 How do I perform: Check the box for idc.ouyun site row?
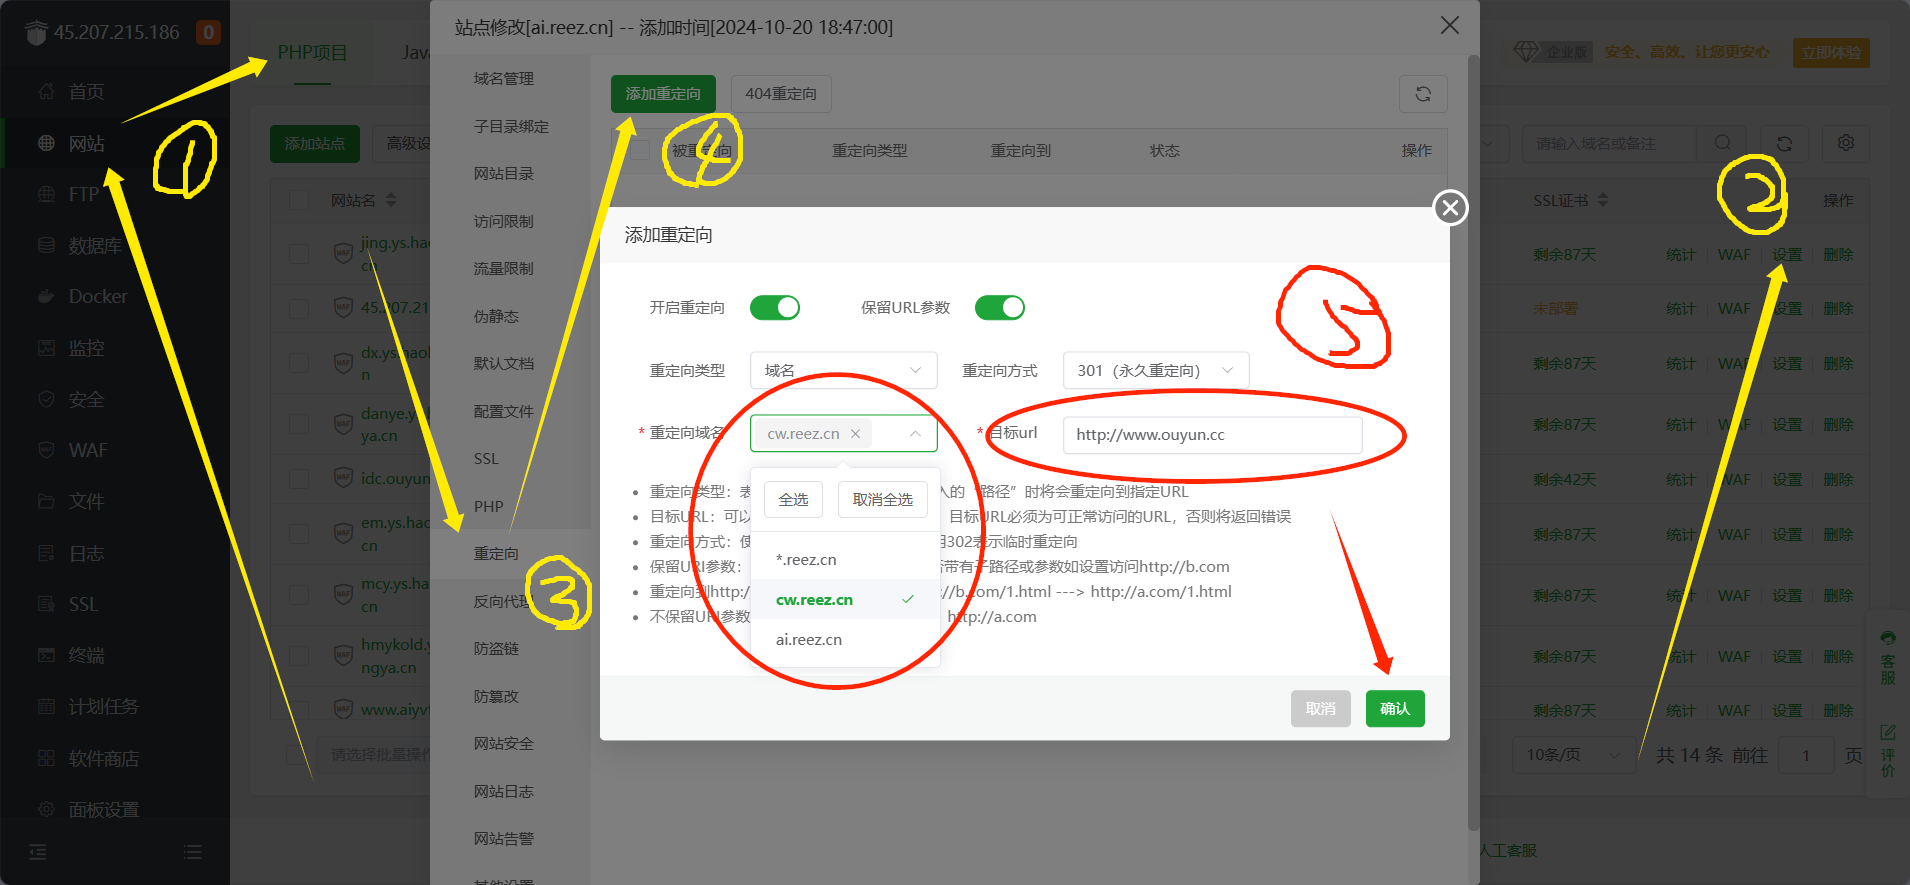coord(299,479)
